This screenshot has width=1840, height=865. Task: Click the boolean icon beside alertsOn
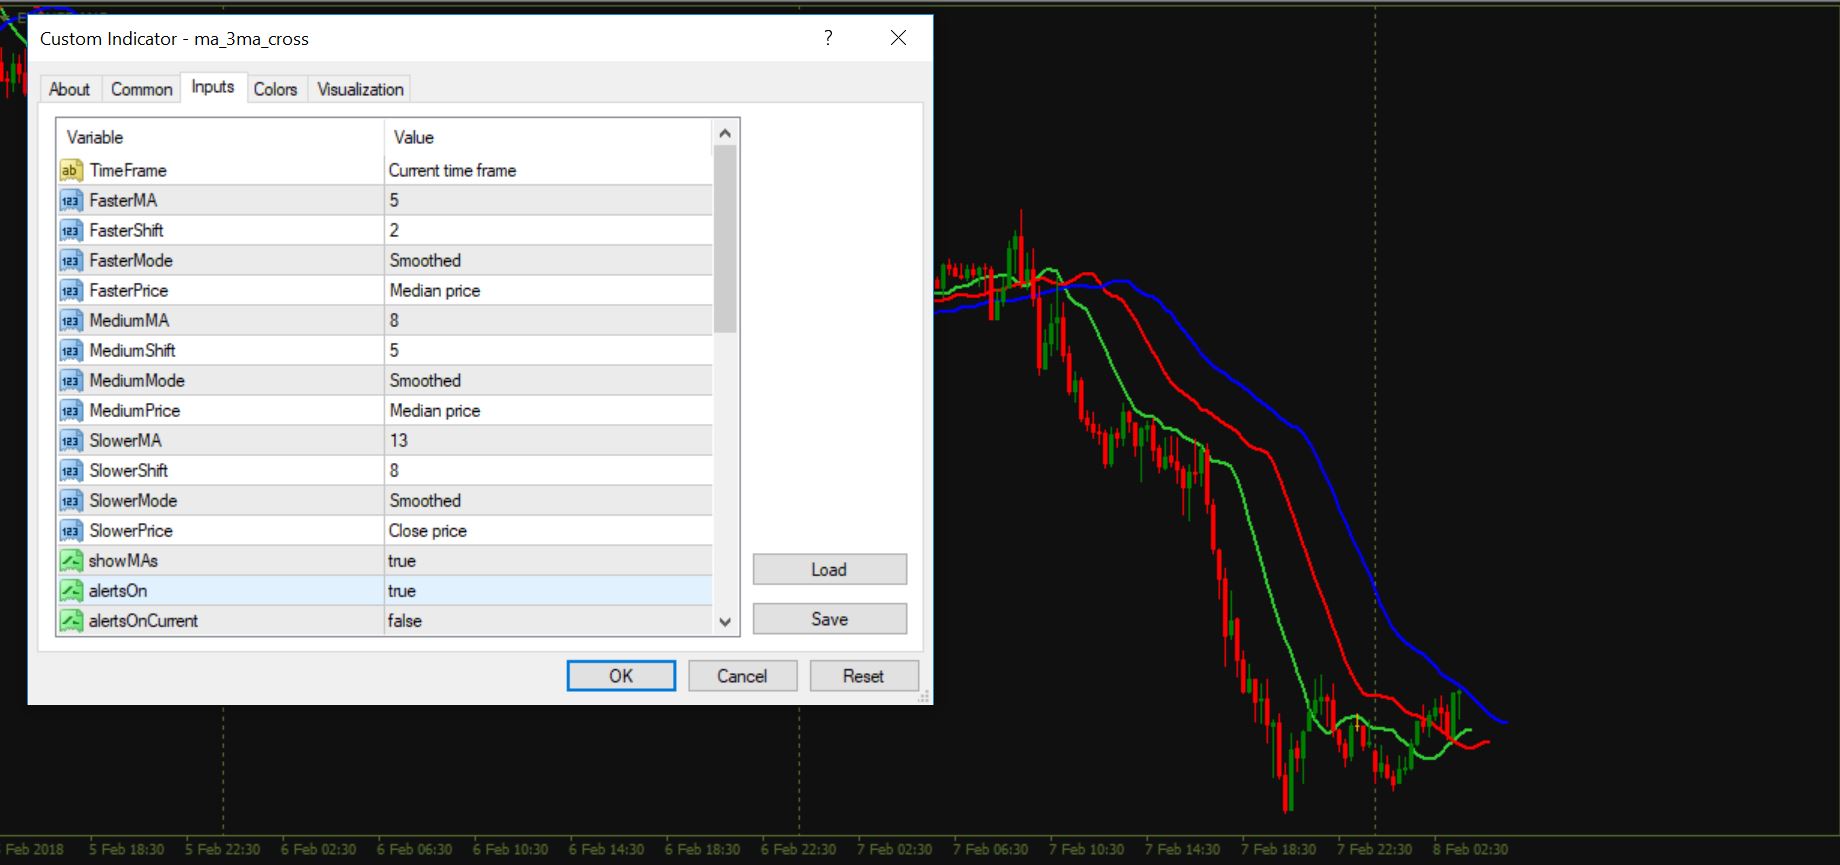[70, 590]
